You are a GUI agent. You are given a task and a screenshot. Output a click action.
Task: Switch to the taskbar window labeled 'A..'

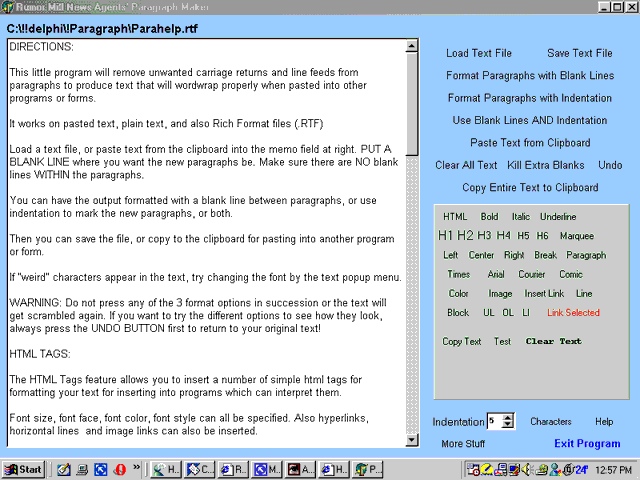300,470
